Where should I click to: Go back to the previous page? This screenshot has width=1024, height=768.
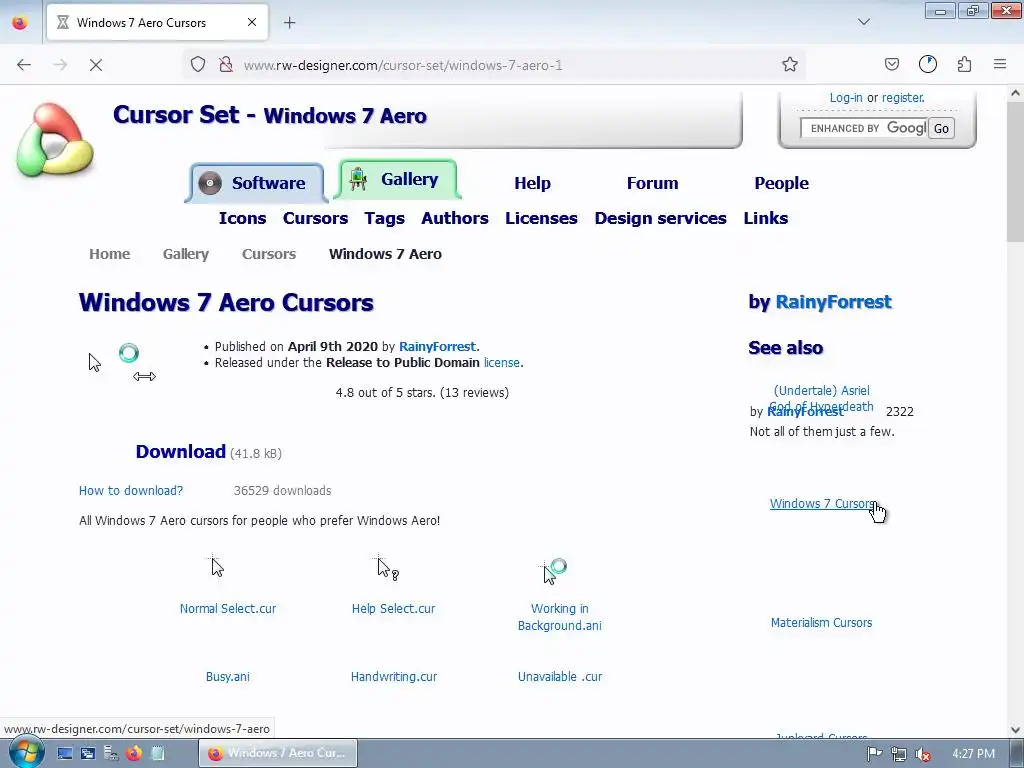(24, 65)
